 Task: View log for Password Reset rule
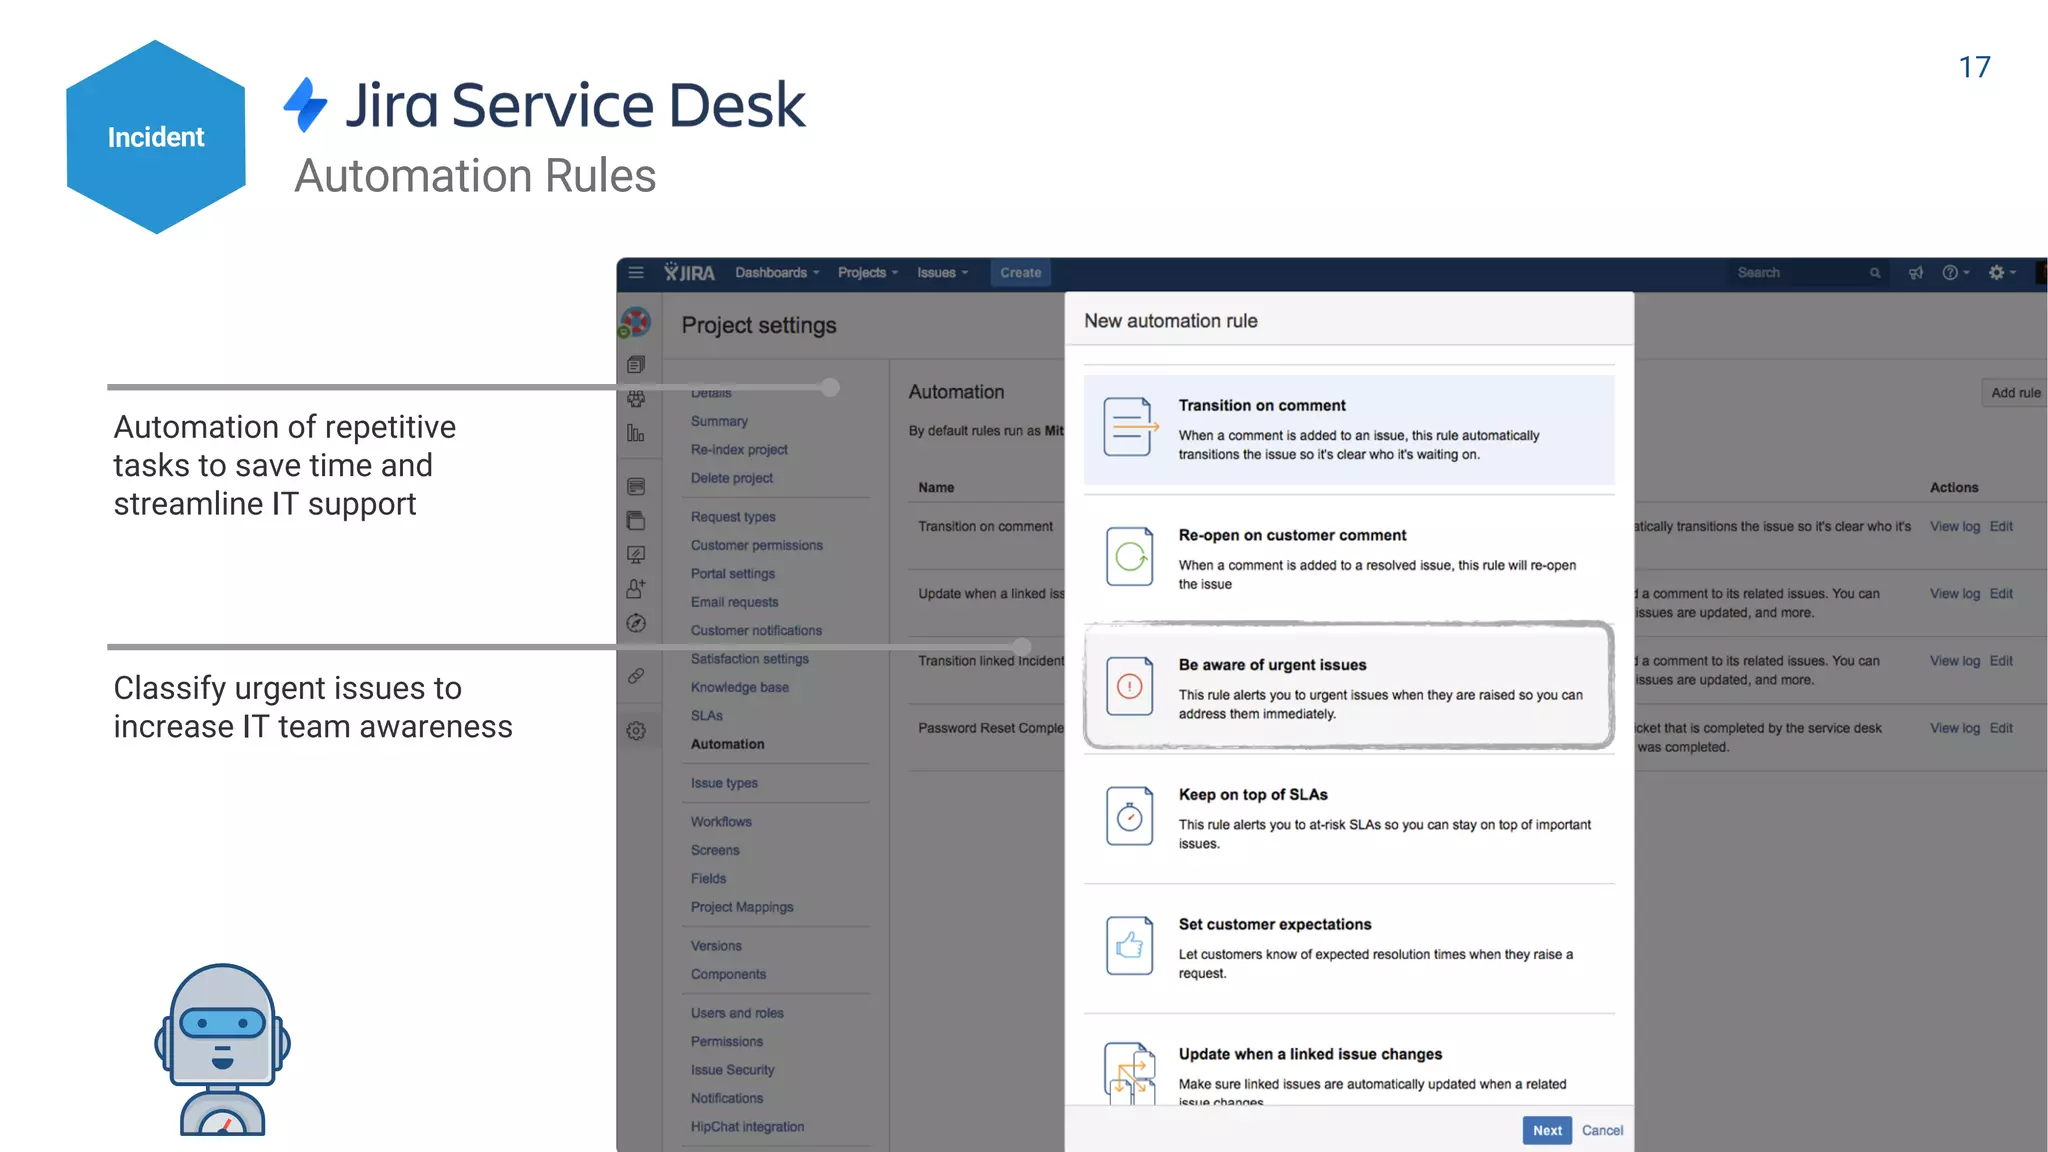tap(1954, 728)
